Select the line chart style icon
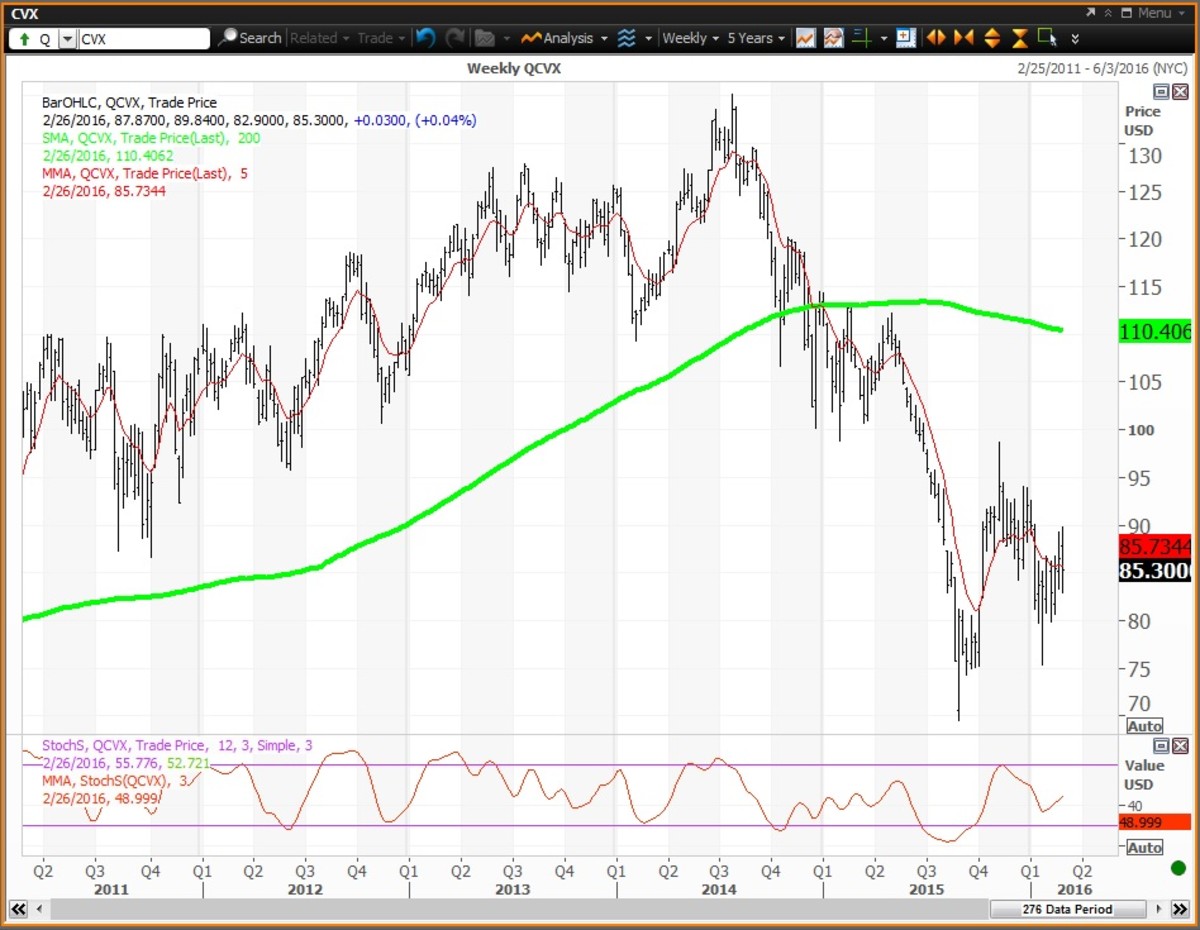 pos(806,37)
